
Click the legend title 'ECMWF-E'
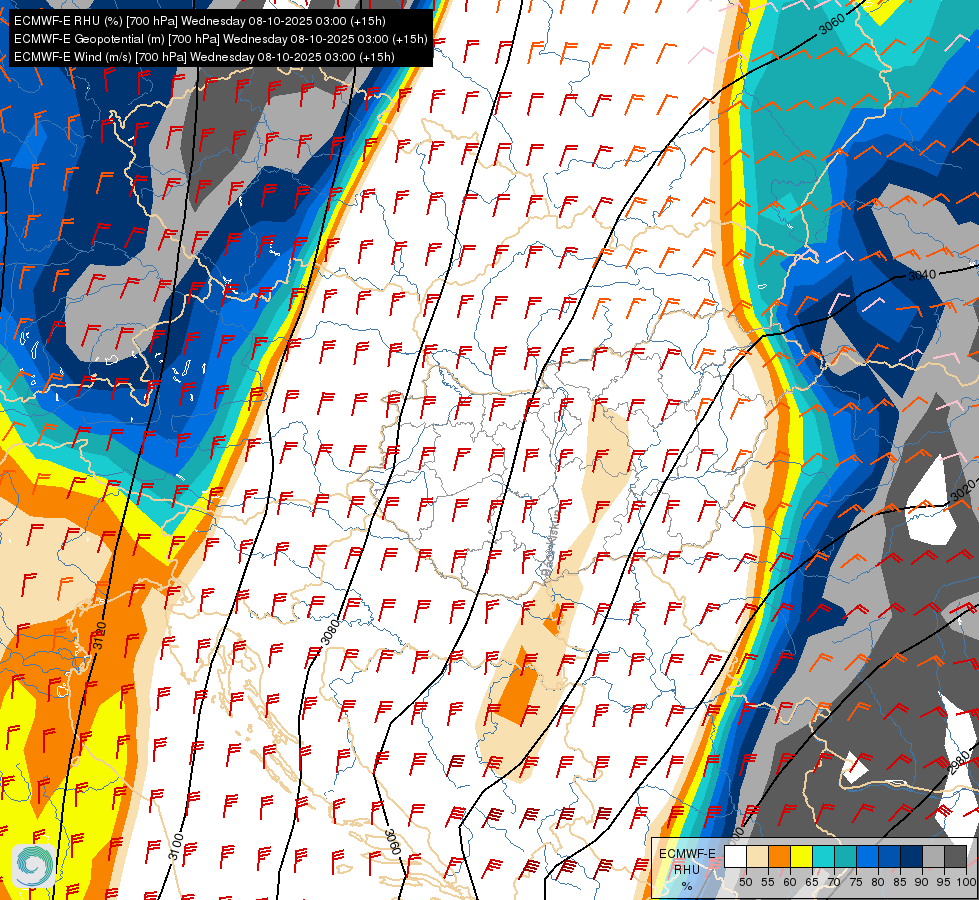(687, 854)
